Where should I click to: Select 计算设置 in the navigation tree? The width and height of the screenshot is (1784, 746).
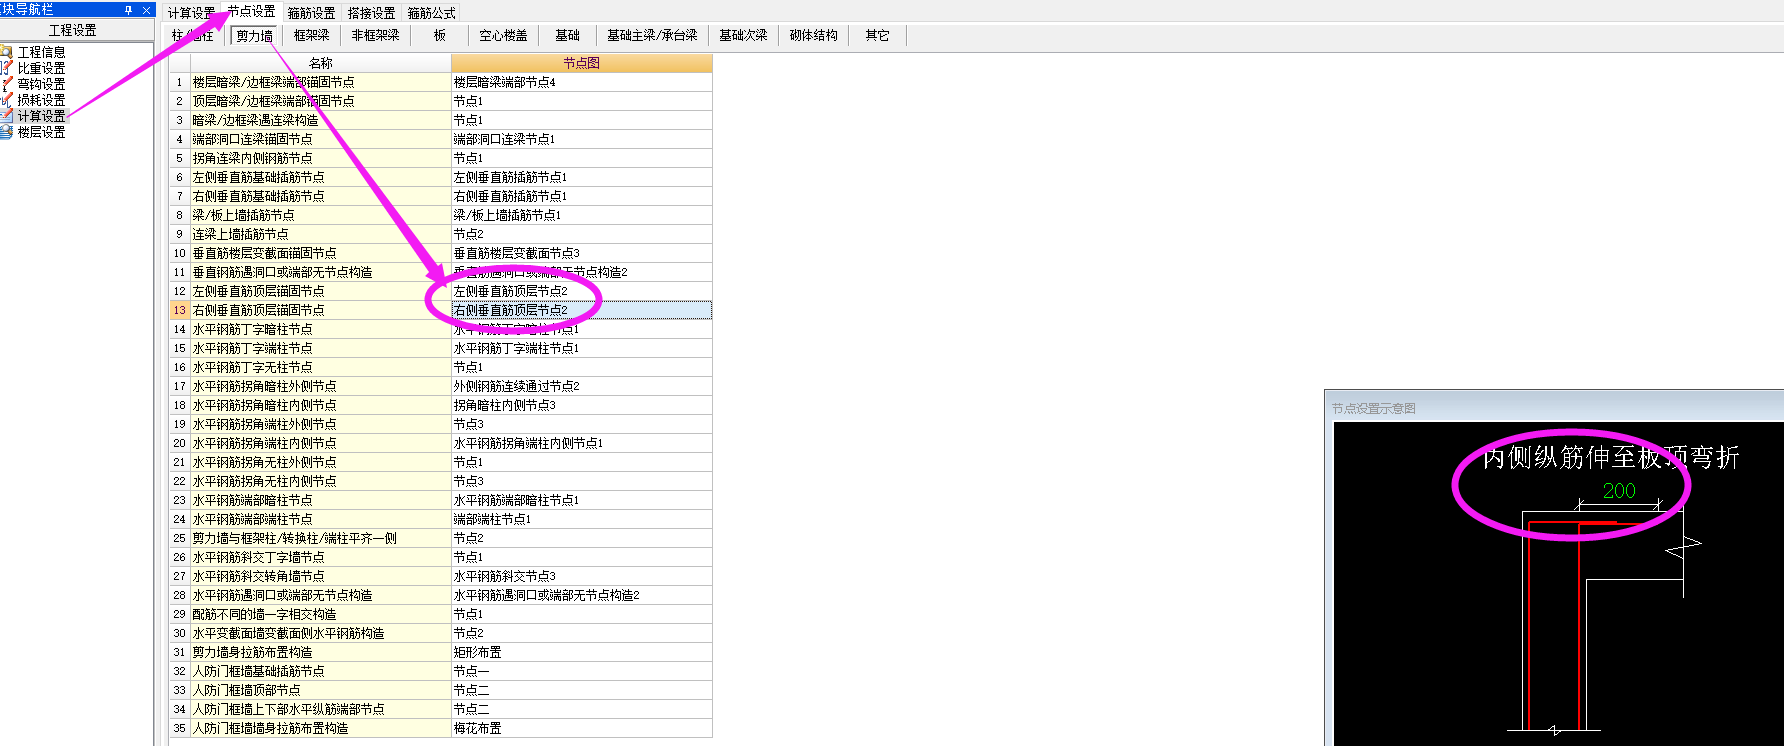[41, 116]
